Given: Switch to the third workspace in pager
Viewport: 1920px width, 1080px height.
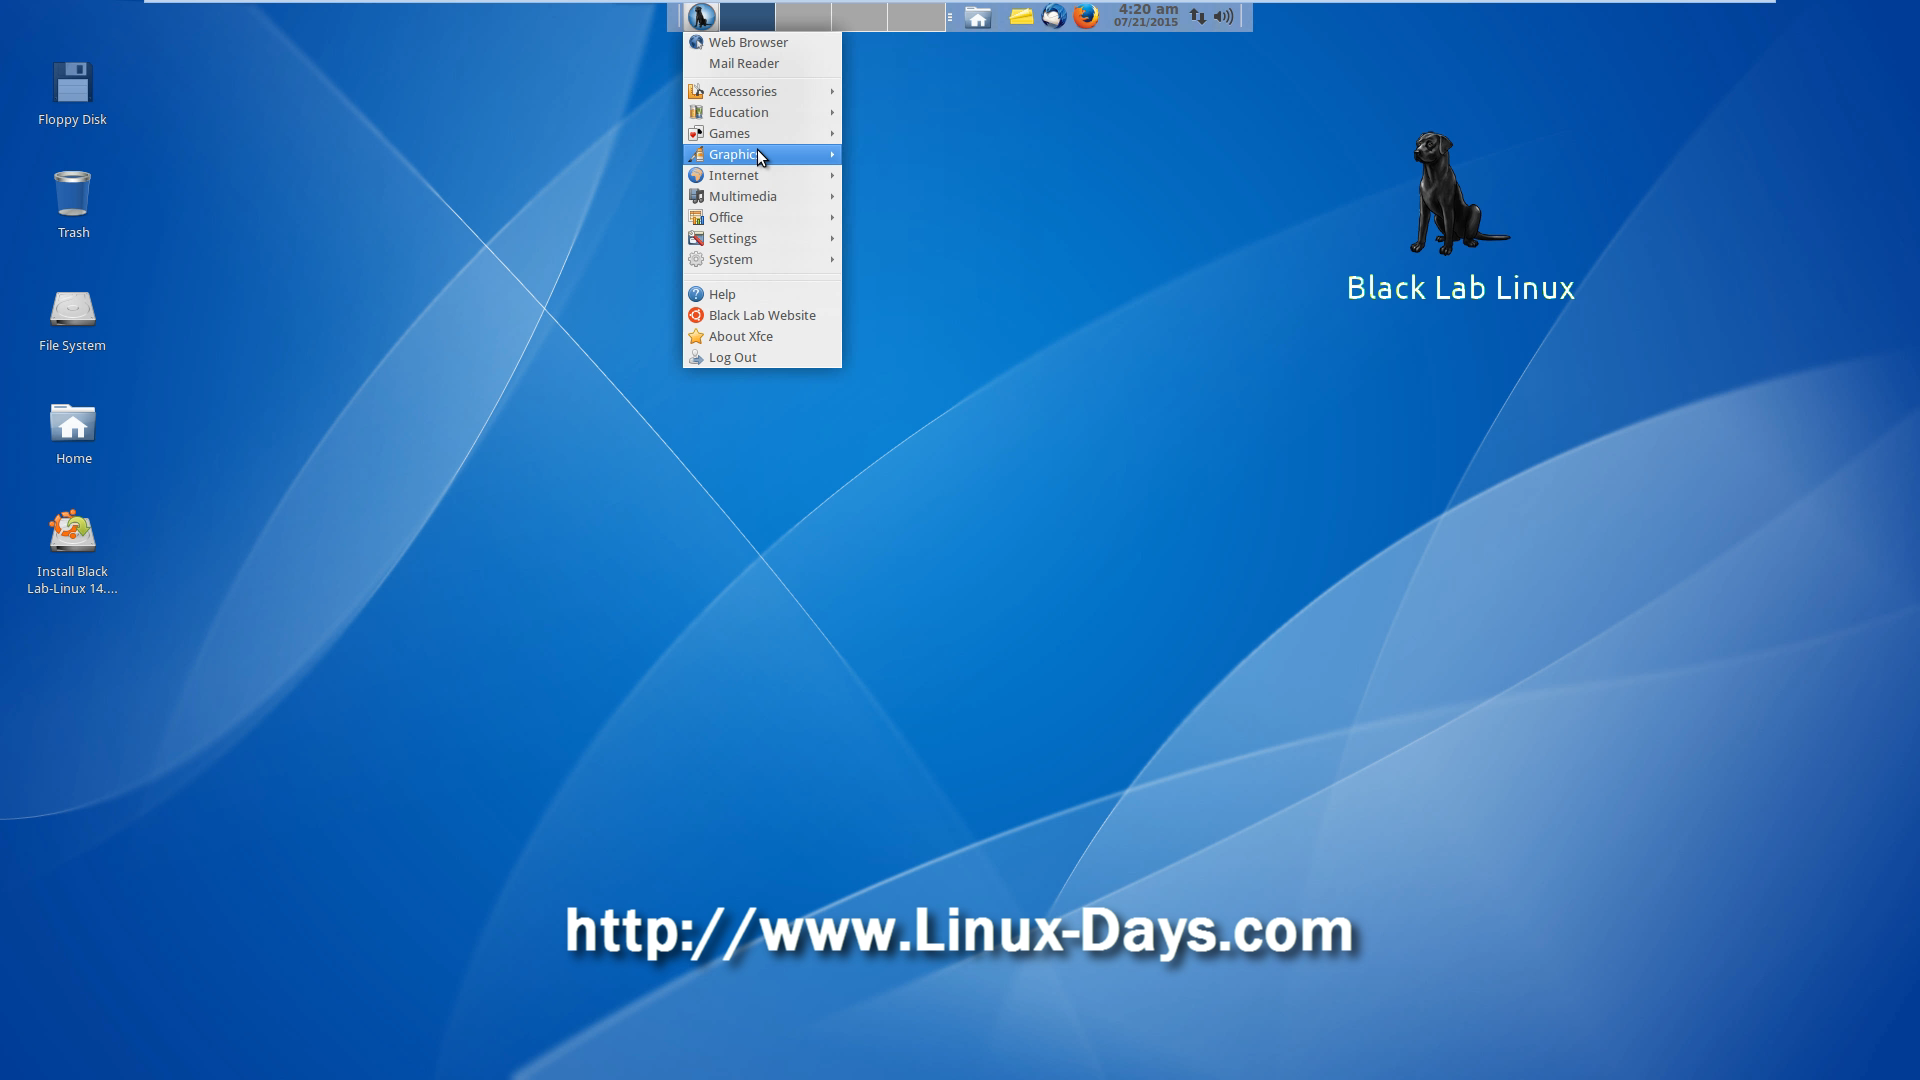Looking at the screenshot, I should 859,16.
